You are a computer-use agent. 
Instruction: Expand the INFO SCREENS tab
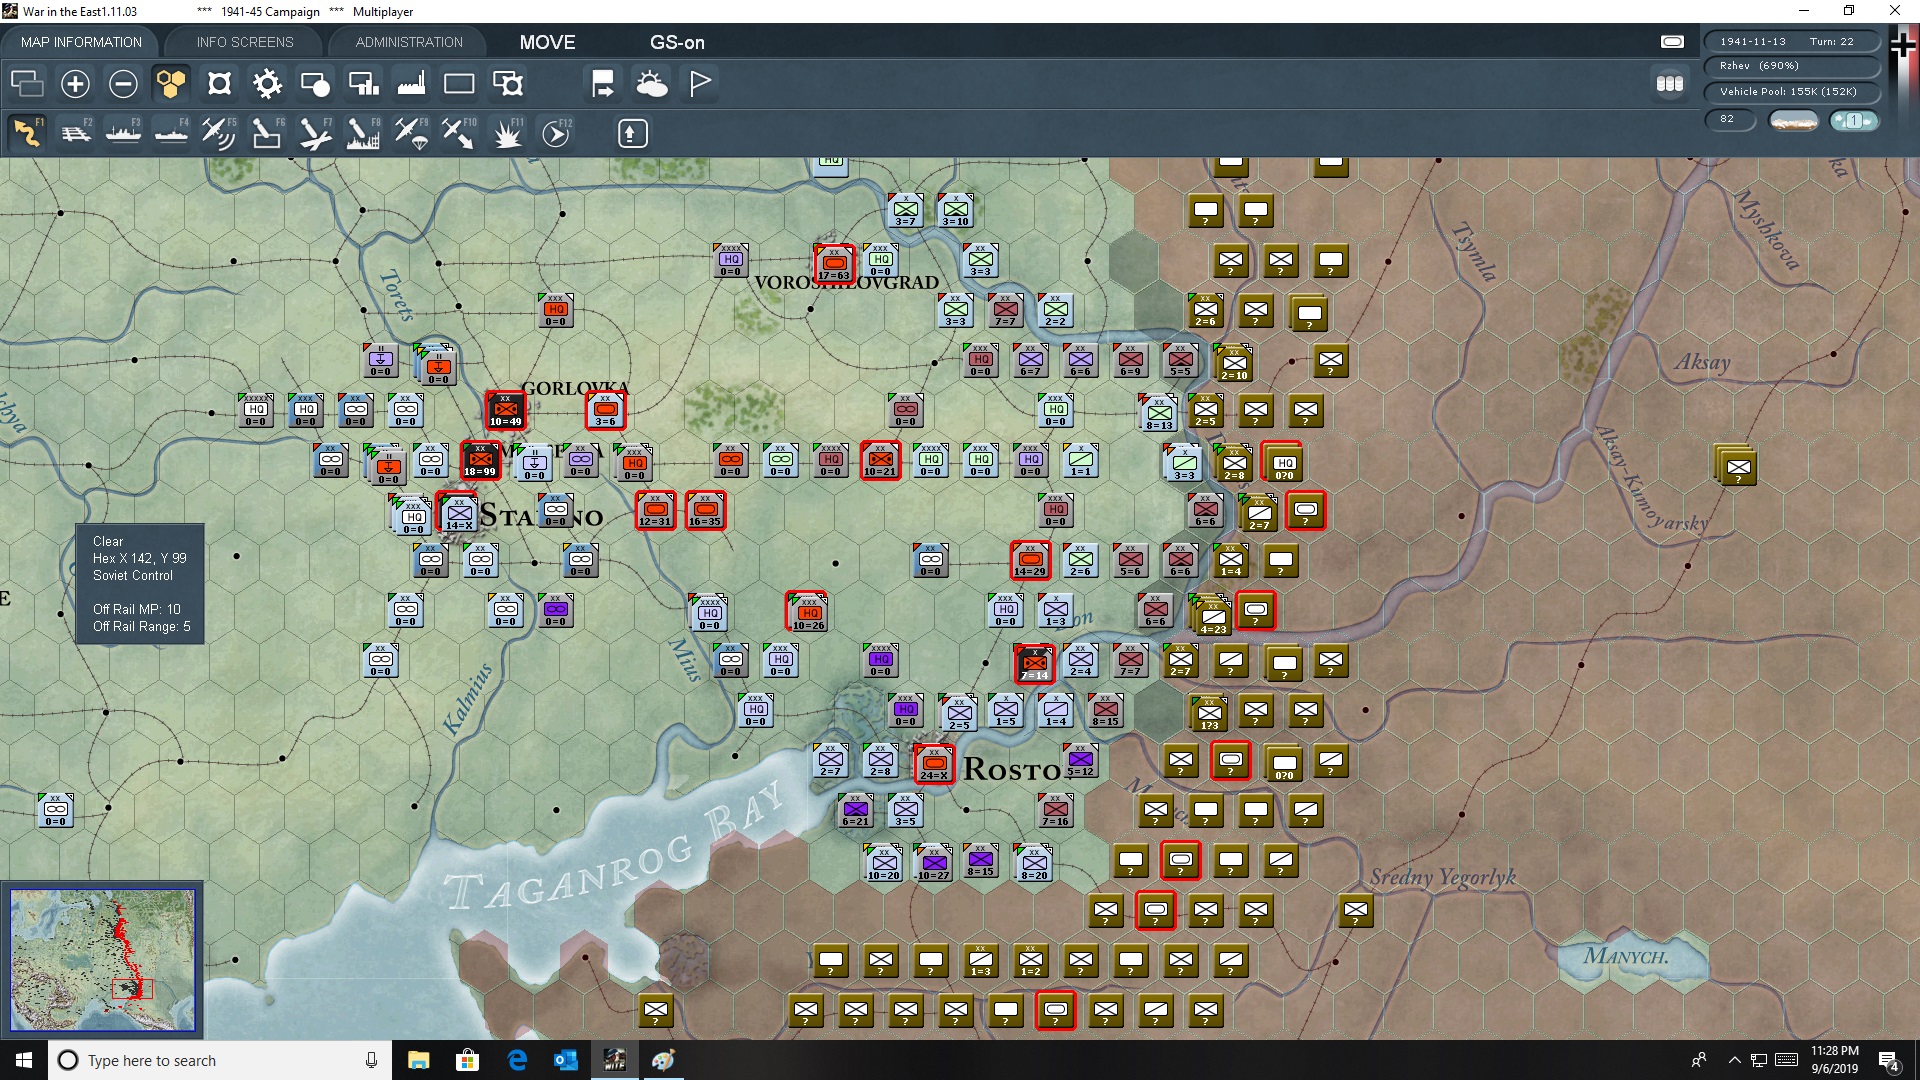[243, 42]
